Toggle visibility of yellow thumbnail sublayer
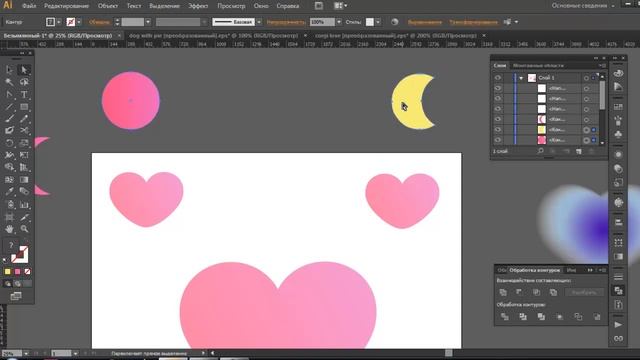This screenshot has height=360, width=640. tap(498, 130)
